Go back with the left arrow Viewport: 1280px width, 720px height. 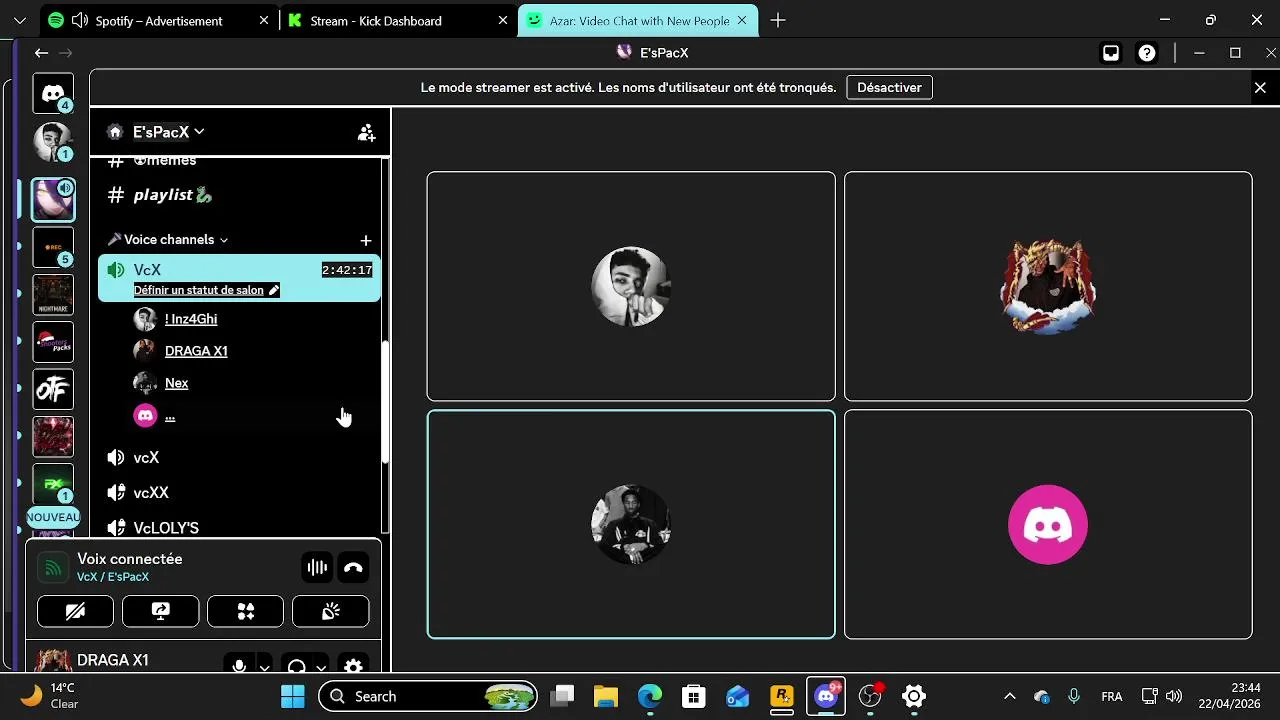click(x=41, y=53)
